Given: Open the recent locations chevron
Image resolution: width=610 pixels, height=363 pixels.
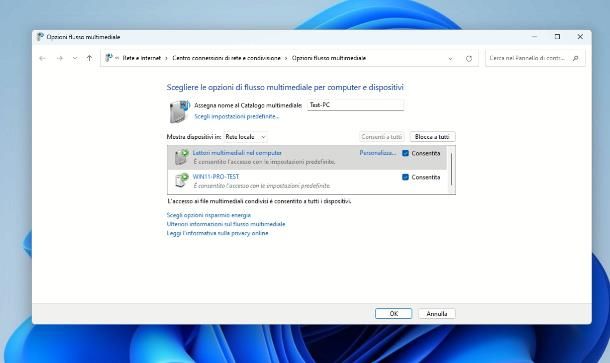Looking at the screenshot, I should (x=75, y=58).
